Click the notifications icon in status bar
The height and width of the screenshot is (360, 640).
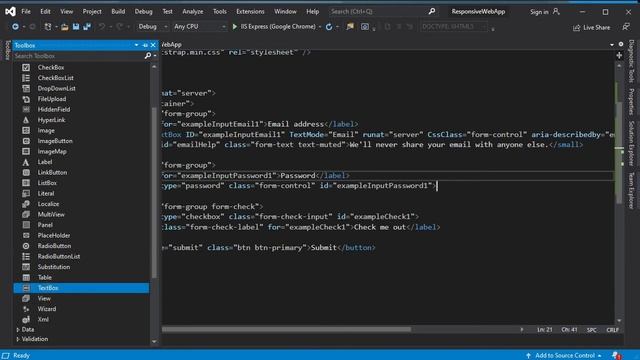tap(617, 356)
